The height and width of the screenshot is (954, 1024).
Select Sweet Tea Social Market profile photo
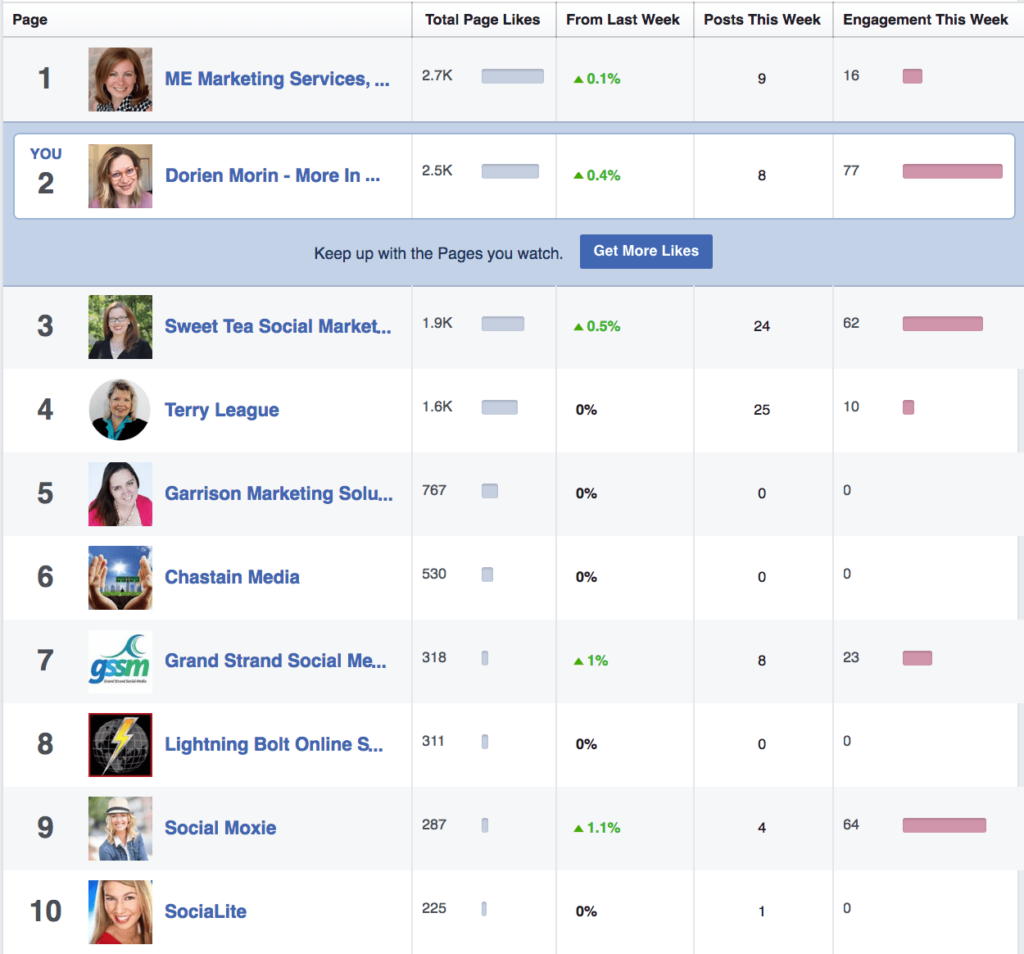[120, 326]
